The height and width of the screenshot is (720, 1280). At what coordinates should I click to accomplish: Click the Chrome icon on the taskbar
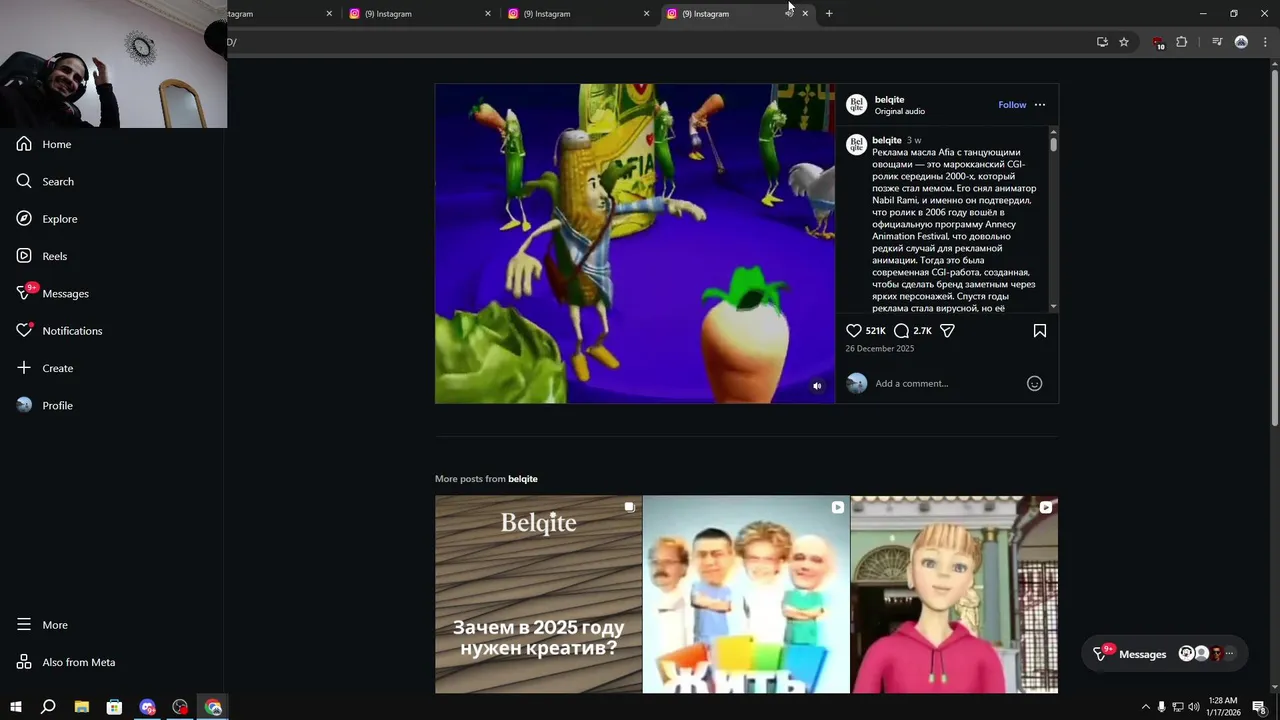tap(213, 707)
